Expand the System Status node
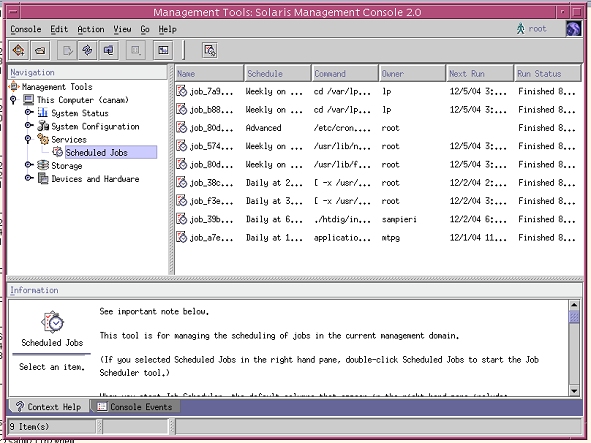Viewport: 591px width, 443px height. pos(29,112)
